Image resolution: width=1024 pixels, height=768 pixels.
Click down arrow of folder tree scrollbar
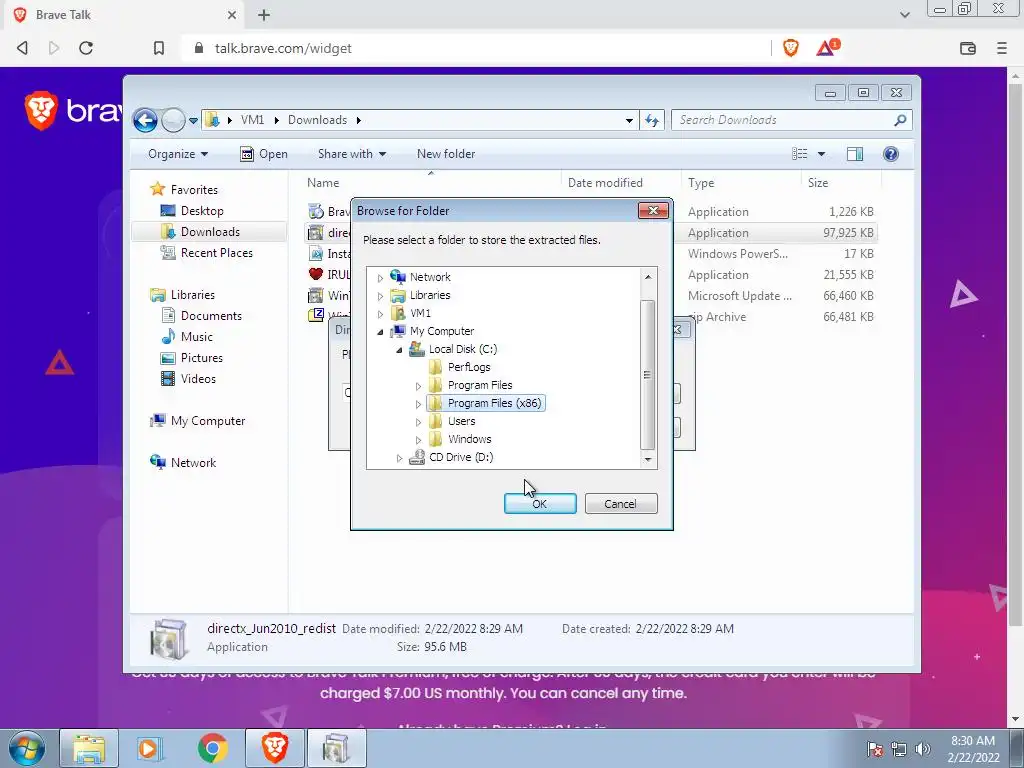(648, 460)
